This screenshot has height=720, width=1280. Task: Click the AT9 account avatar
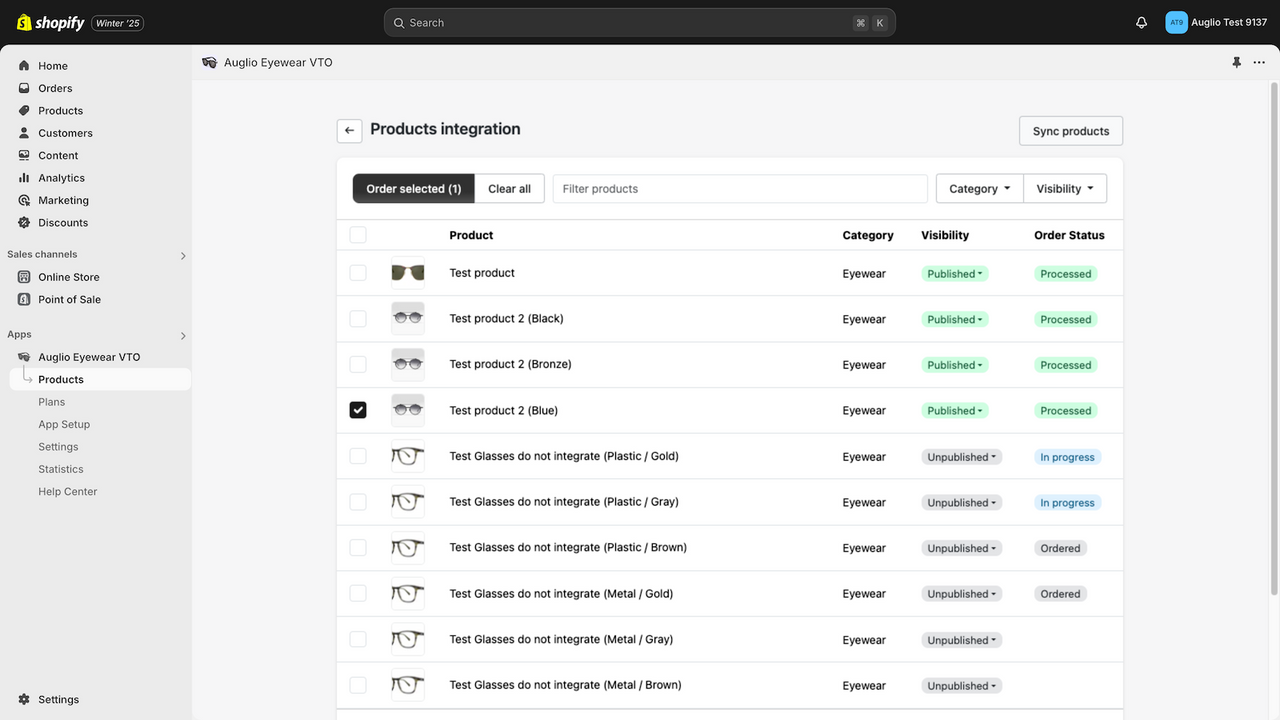[x=1176, y=22]
